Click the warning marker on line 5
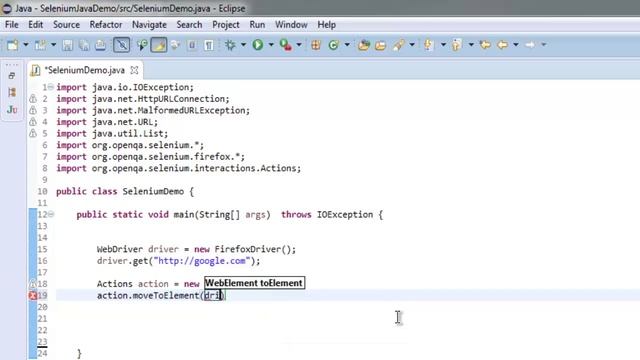640x360 pixels. click(33, 133)
